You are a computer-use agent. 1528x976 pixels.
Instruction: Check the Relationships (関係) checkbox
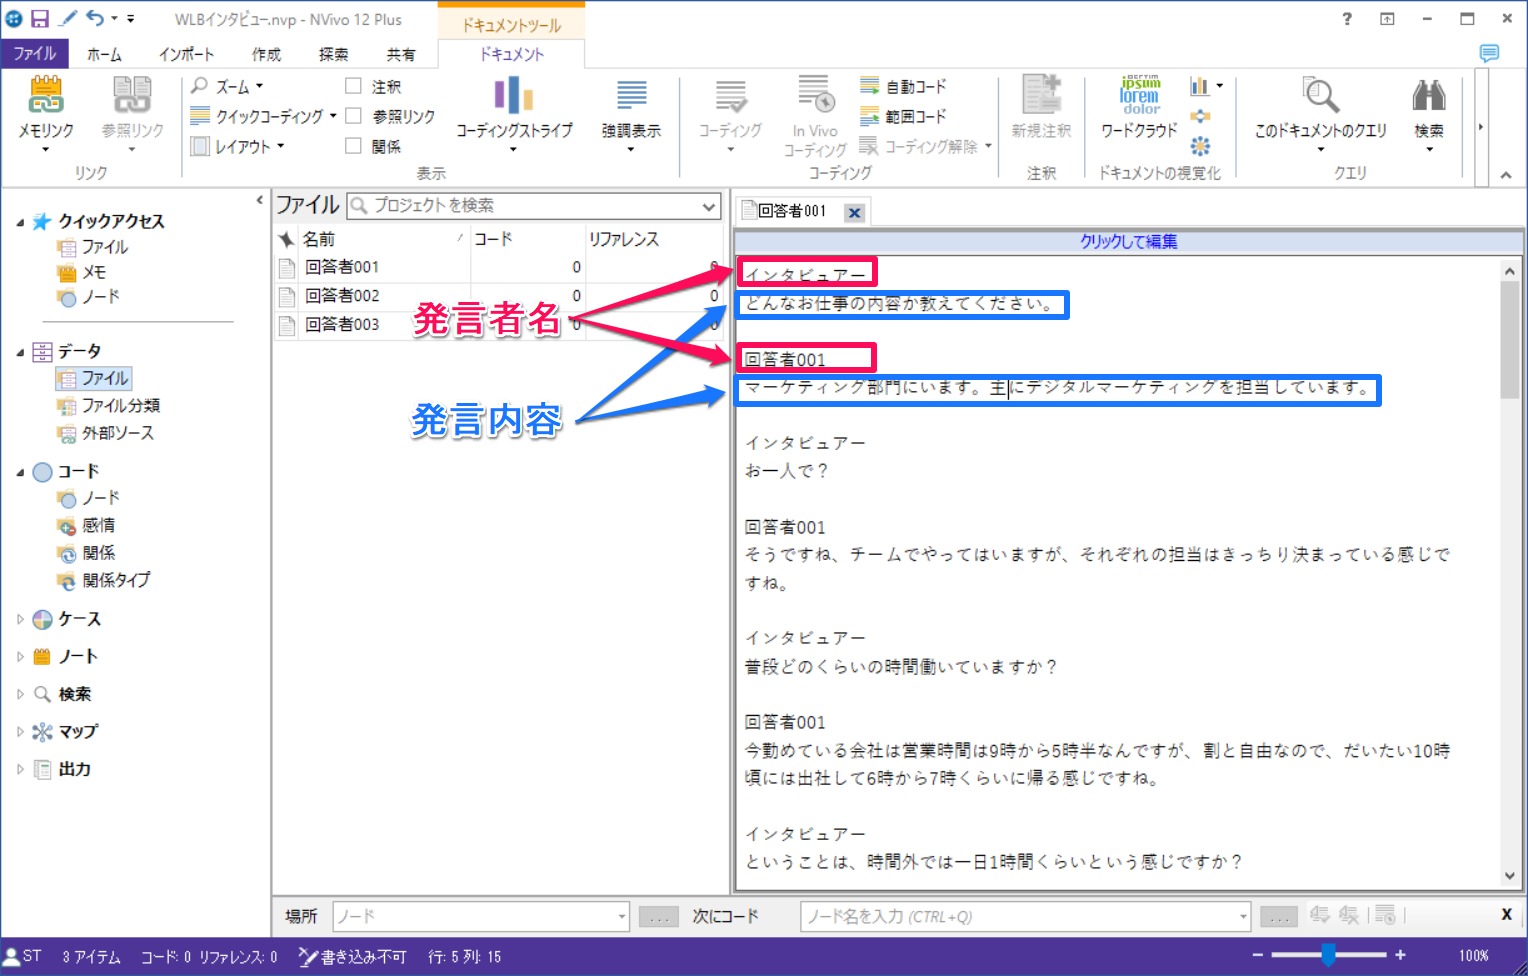tap(353, 146)
